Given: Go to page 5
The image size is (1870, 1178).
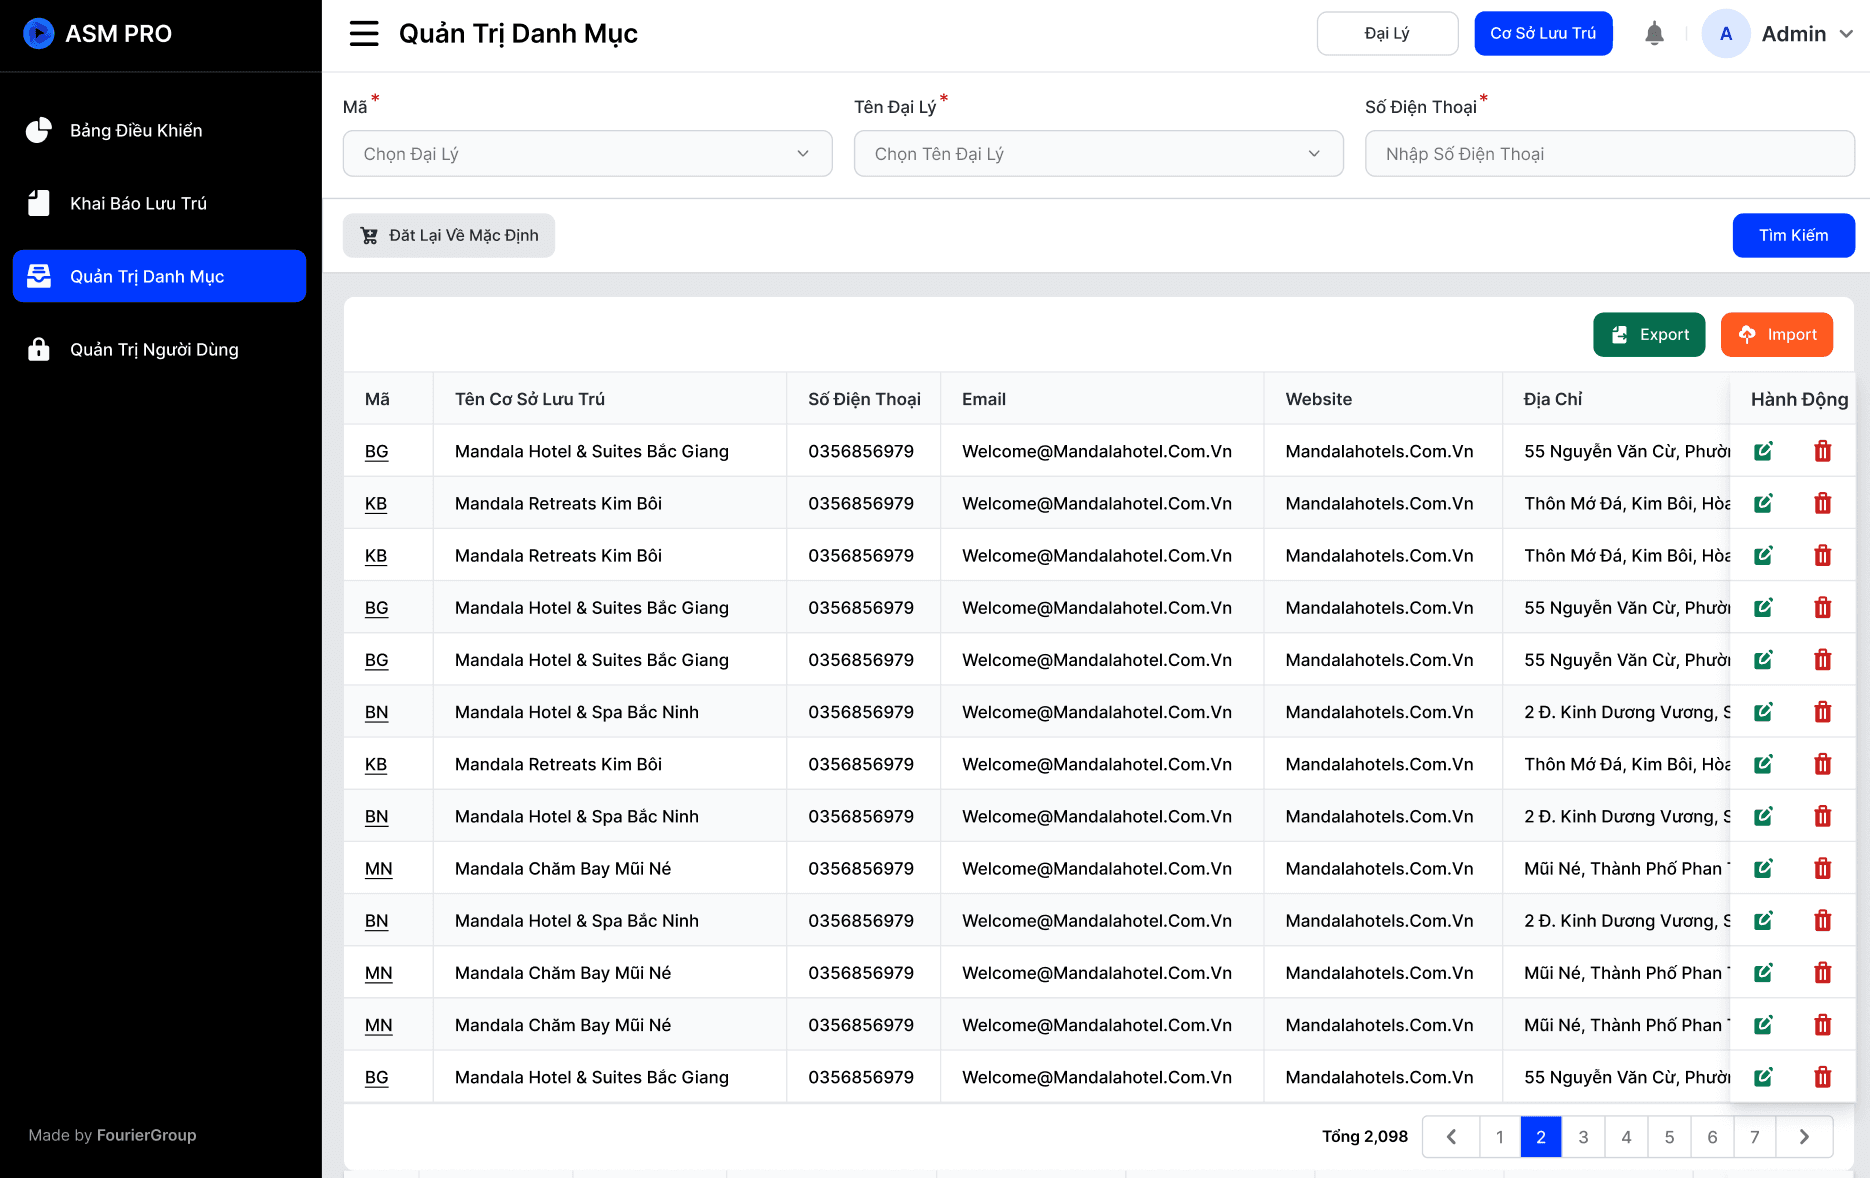Looking at the screenshot, I should click(1669, 1137).
